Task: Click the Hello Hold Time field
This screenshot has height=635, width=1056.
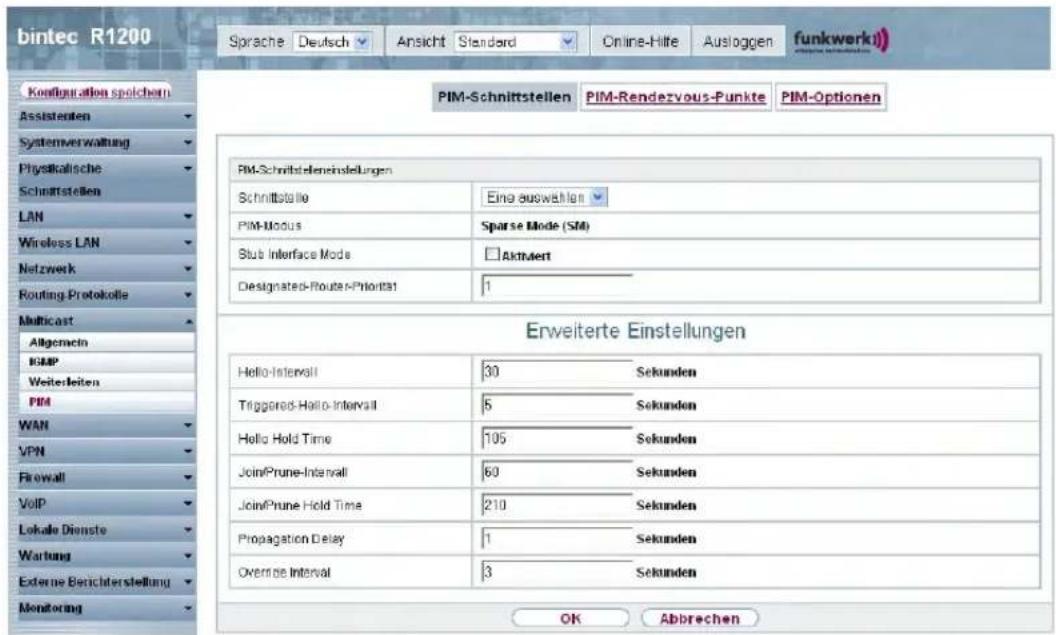Action: pyautogui.click(x=557, y=438)
